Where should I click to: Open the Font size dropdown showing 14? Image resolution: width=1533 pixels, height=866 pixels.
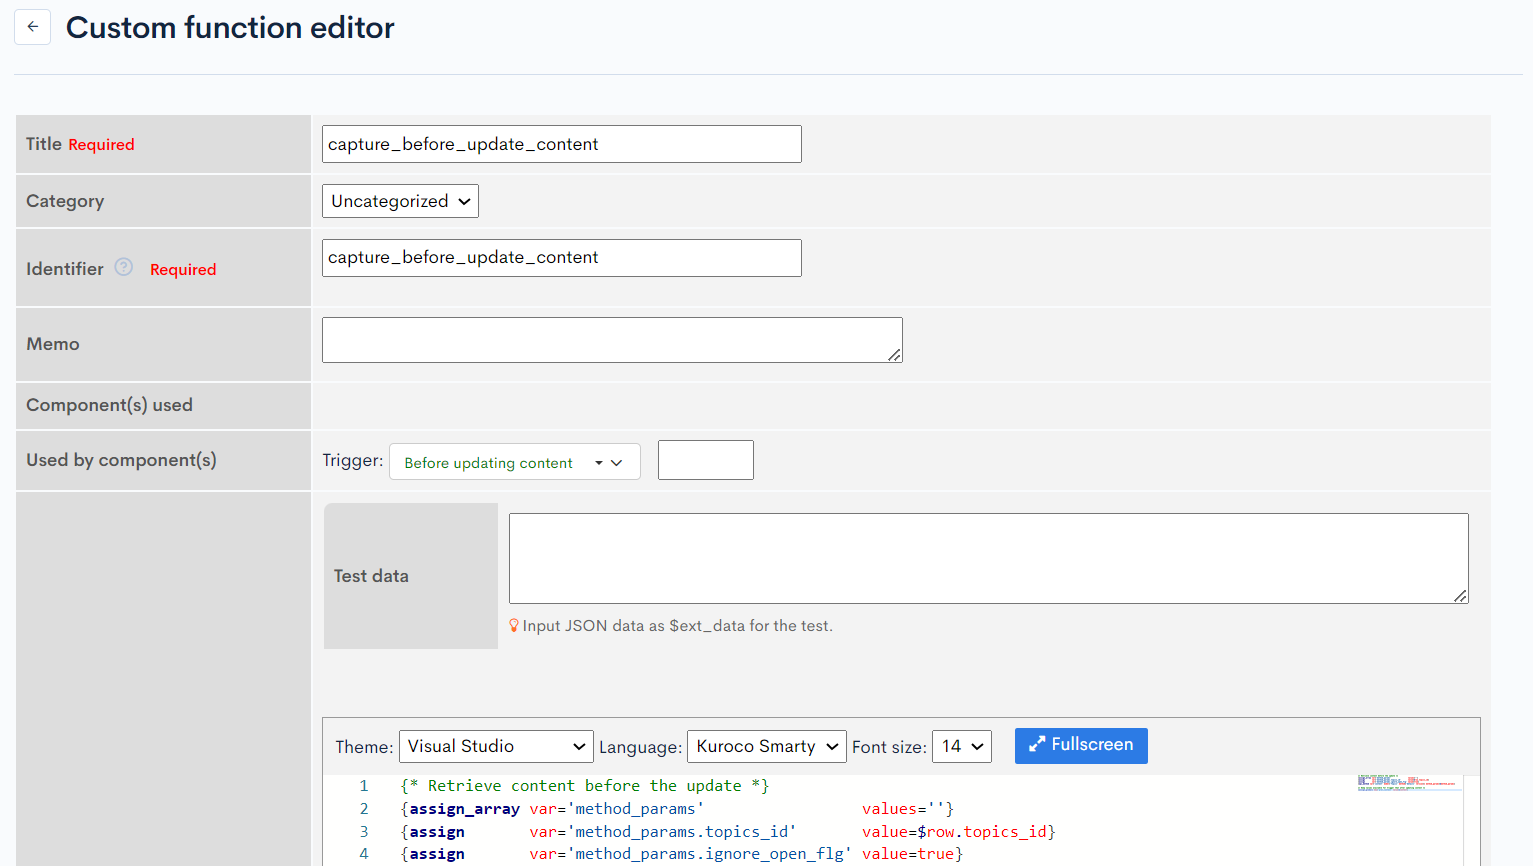[x=961, y=746]
